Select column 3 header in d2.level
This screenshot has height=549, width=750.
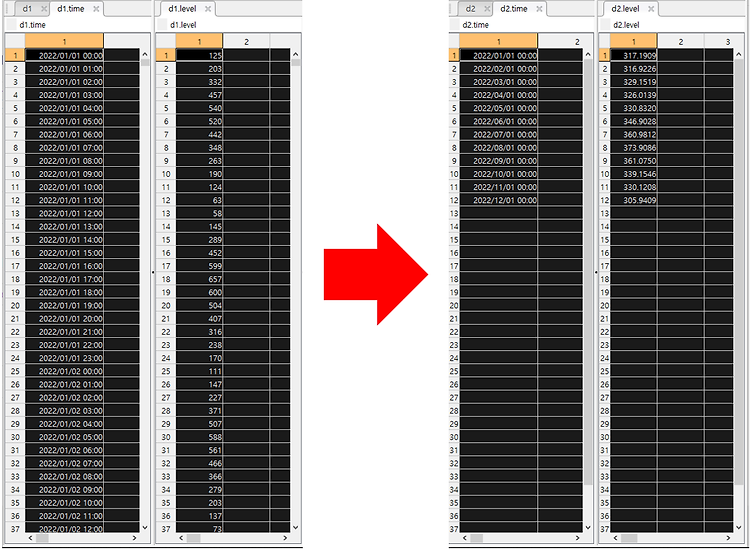click(720, 42)
